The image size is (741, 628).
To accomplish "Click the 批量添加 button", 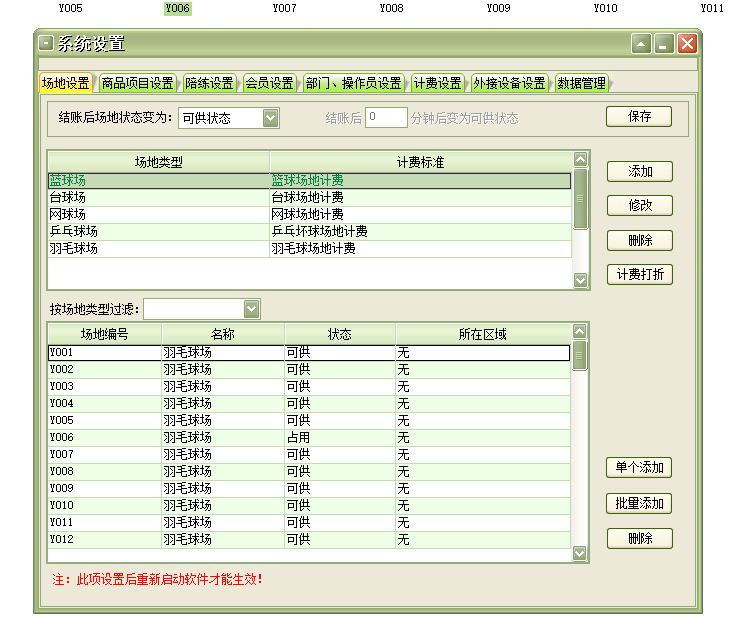I will pyautogui.click(x=639, y=504).
